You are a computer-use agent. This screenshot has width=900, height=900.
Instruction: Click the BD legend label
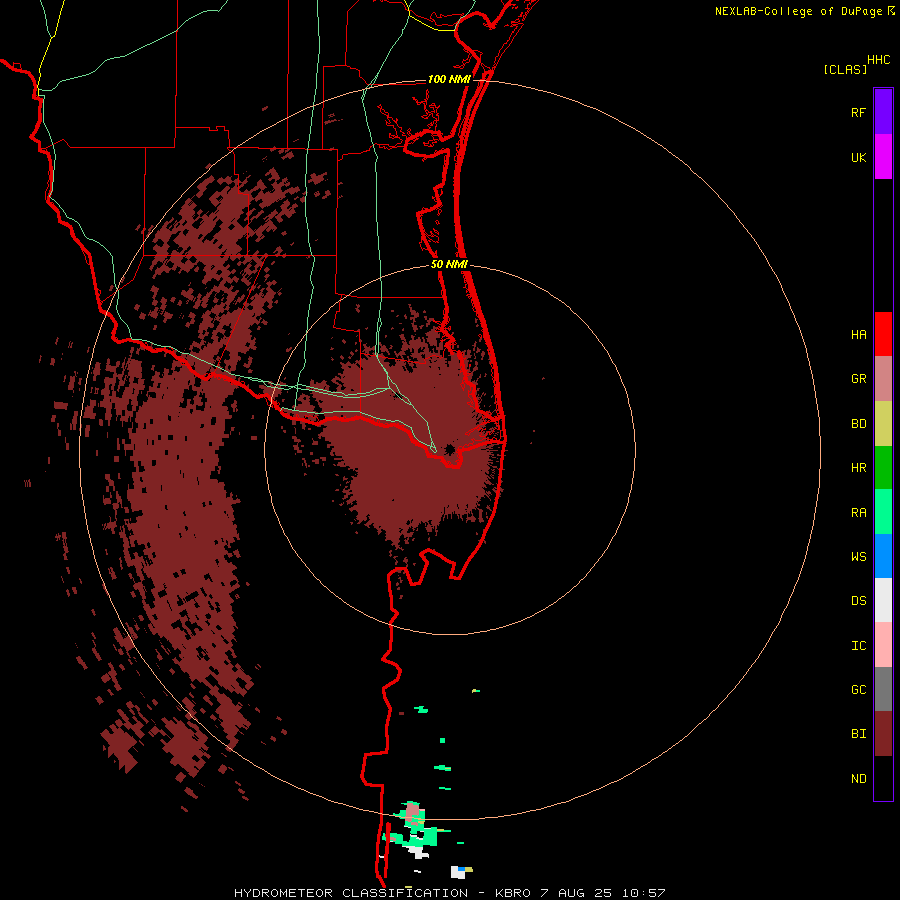point(859,423)
